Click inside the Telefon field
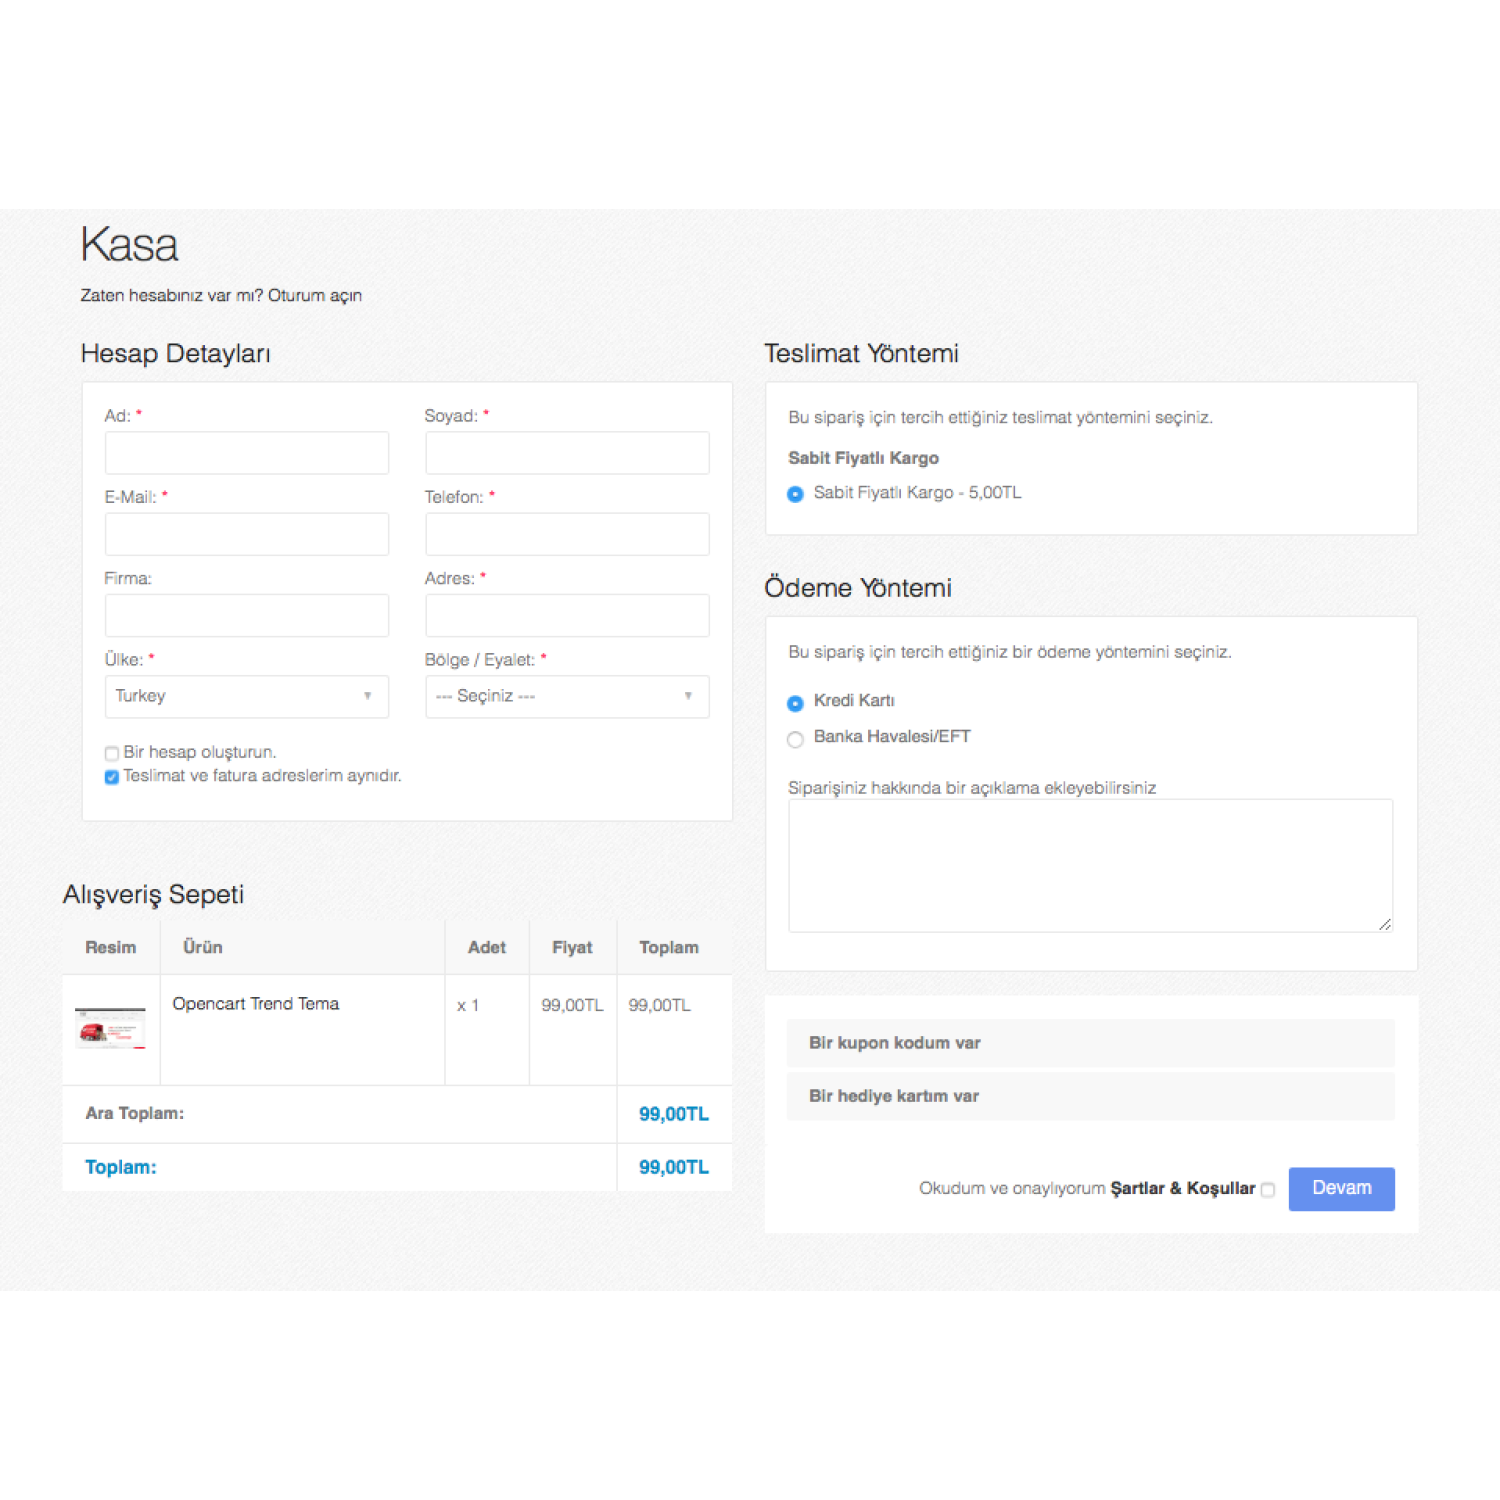The width and height of the screenshot is (1500, 1500). tap(566, 534)
